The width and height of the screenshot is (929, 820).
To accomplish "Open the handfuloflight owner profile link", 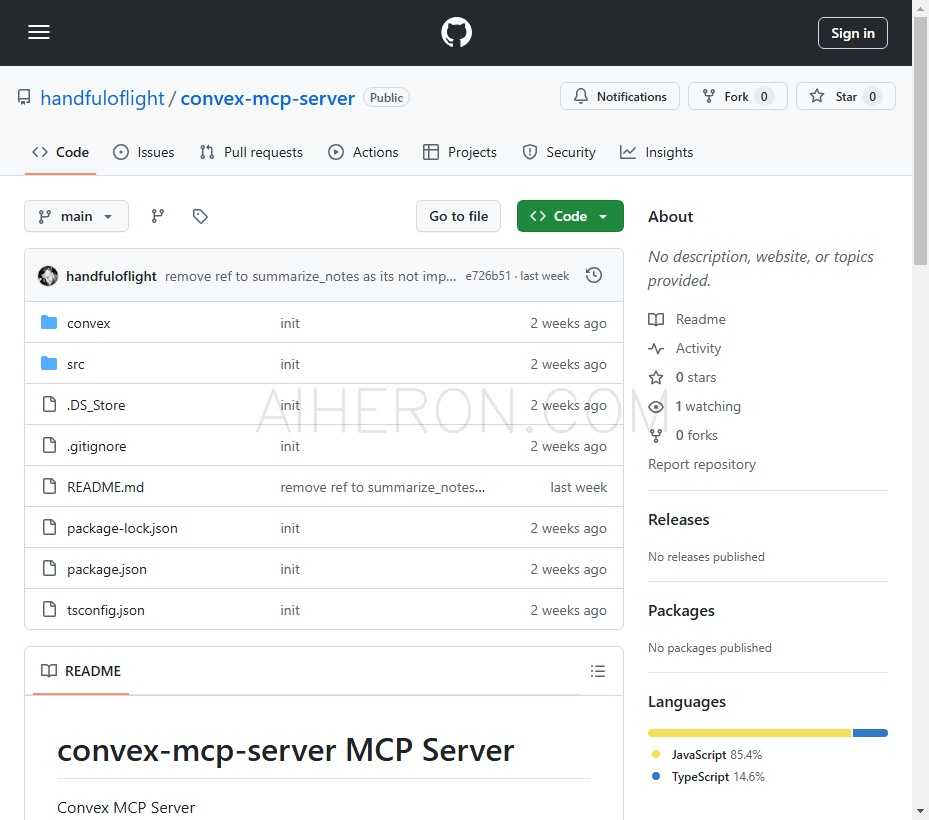I will (102, 98).
